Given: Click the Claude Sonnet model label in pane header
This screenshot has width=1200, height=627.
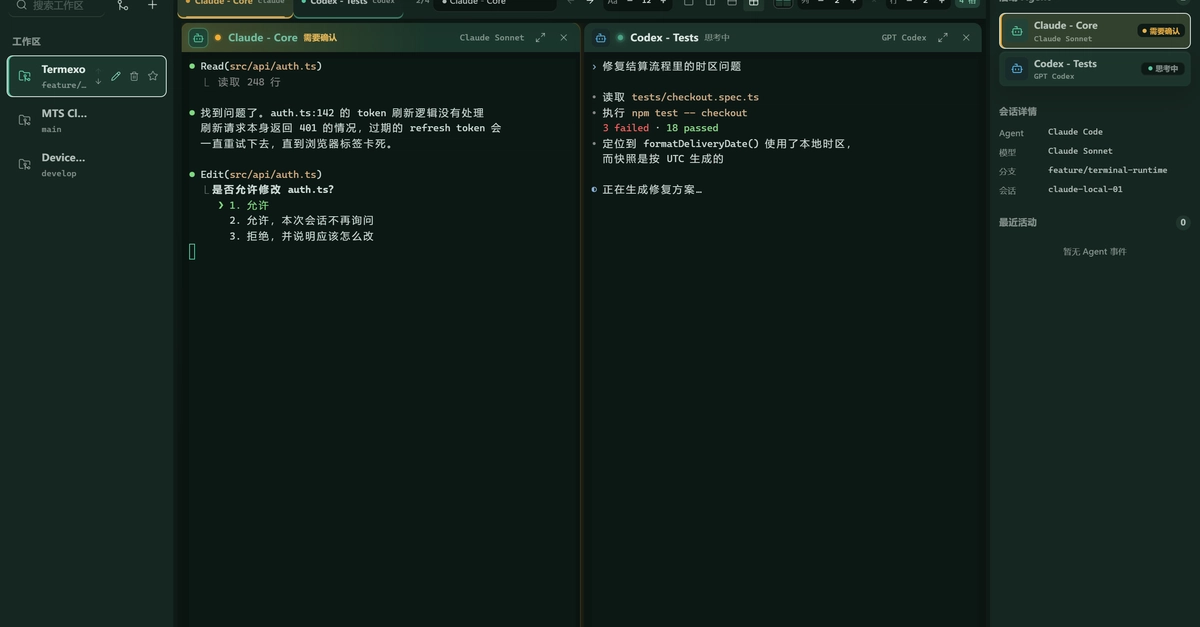Looking at the screenshot, I should [492, 38].
